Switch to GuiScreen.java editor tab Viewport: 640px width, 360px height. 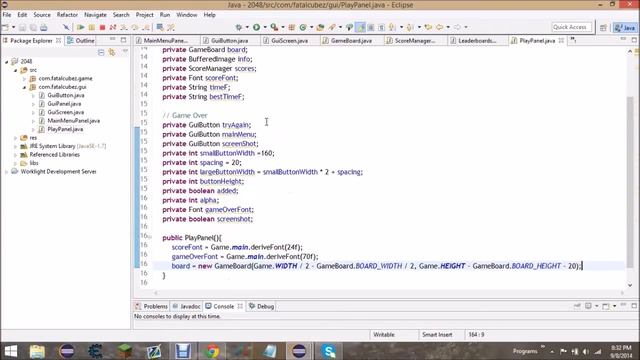click(x=289, y=40)
